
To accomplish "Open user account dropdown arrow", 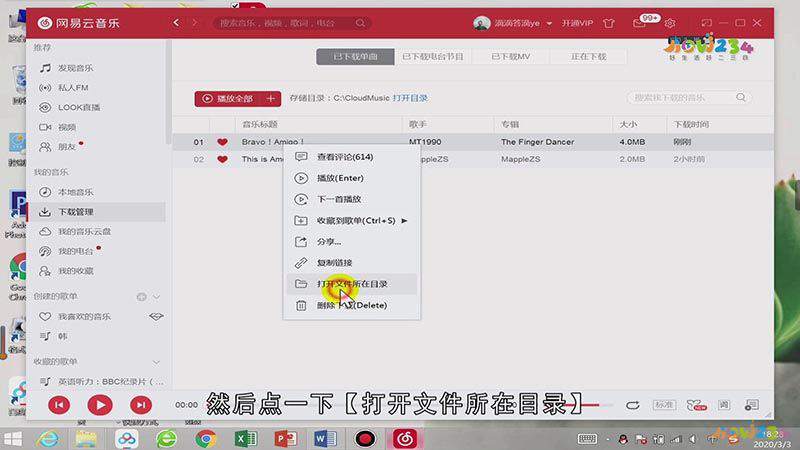I will pyautogui.click(x=549, y=23).
